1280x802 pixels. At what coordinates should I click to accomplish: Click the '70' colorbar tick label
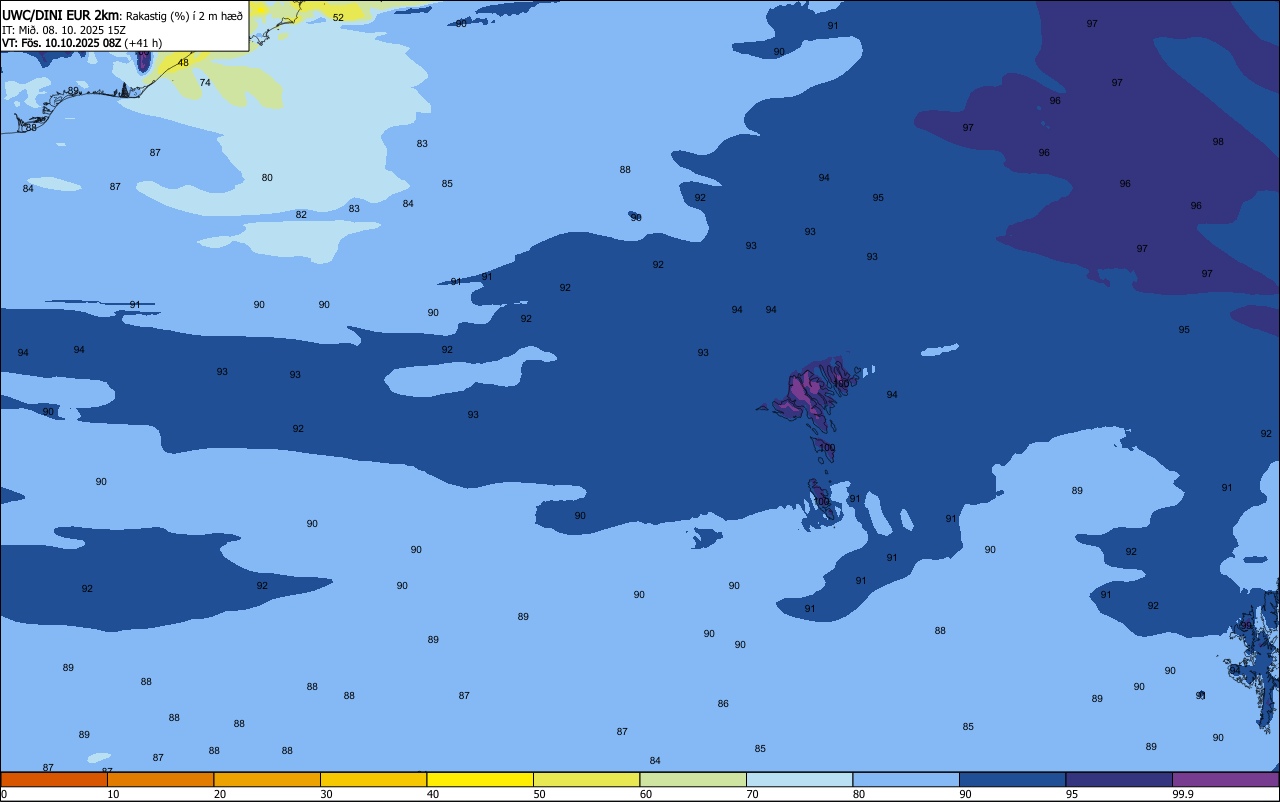(752, 794)
